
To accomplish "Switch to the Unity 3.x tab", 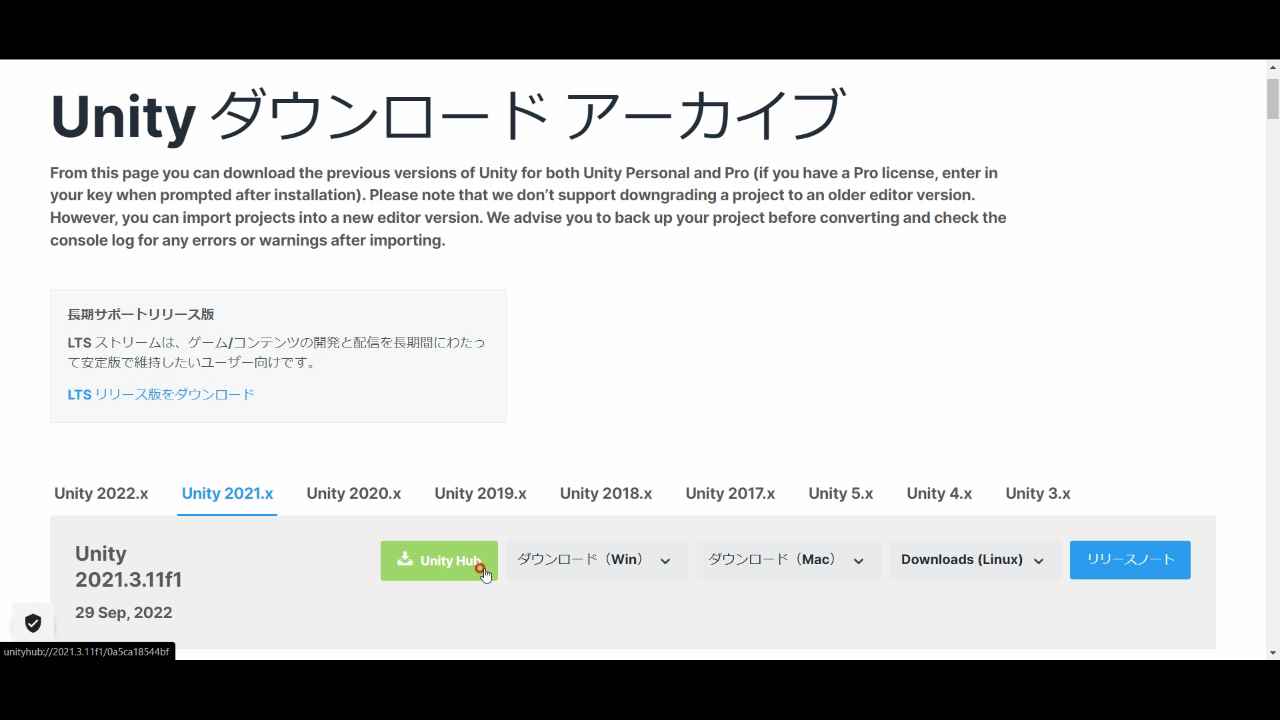I will point(1038,493).
